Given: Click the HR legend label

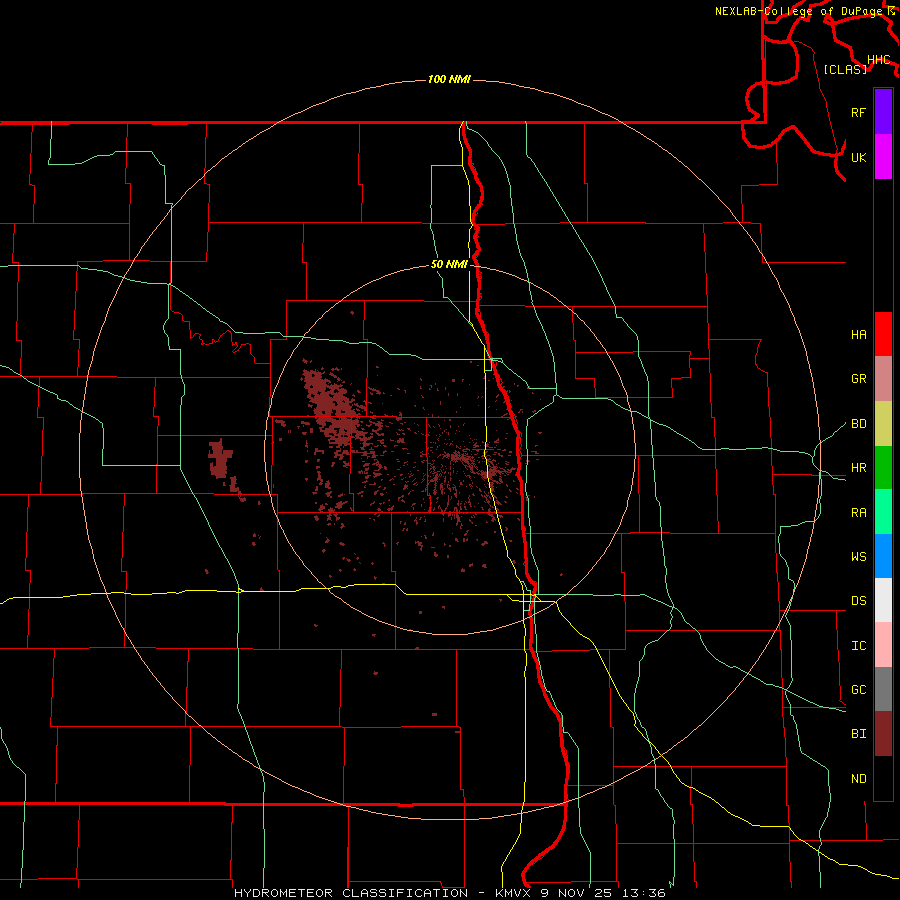Looking at the screenshot, I should [858, 468].
